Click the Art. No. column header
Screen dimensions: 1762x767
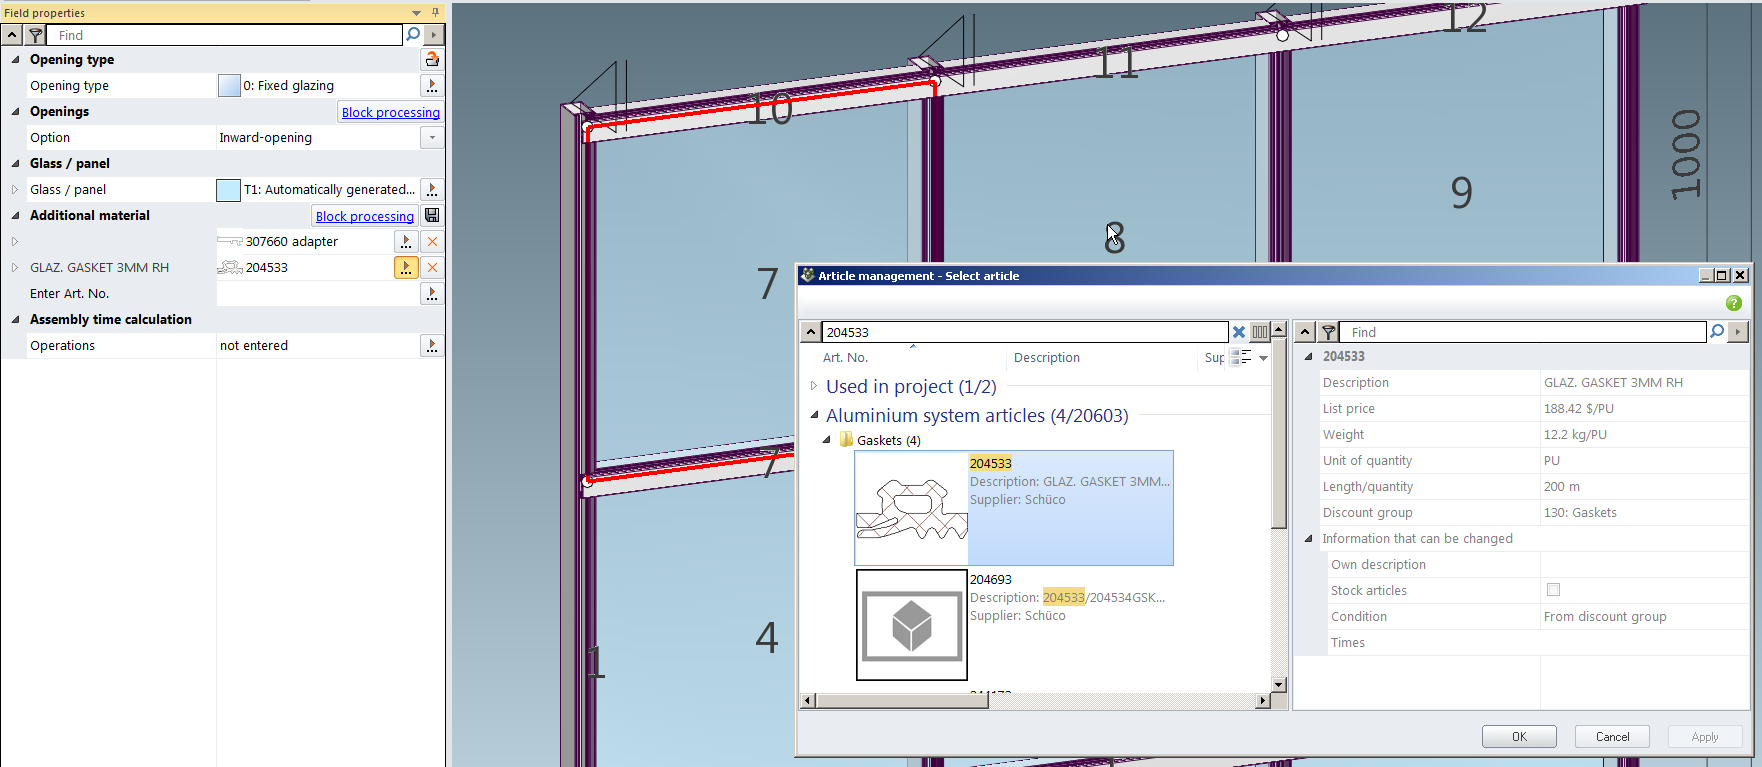click(x=845, y=358)
